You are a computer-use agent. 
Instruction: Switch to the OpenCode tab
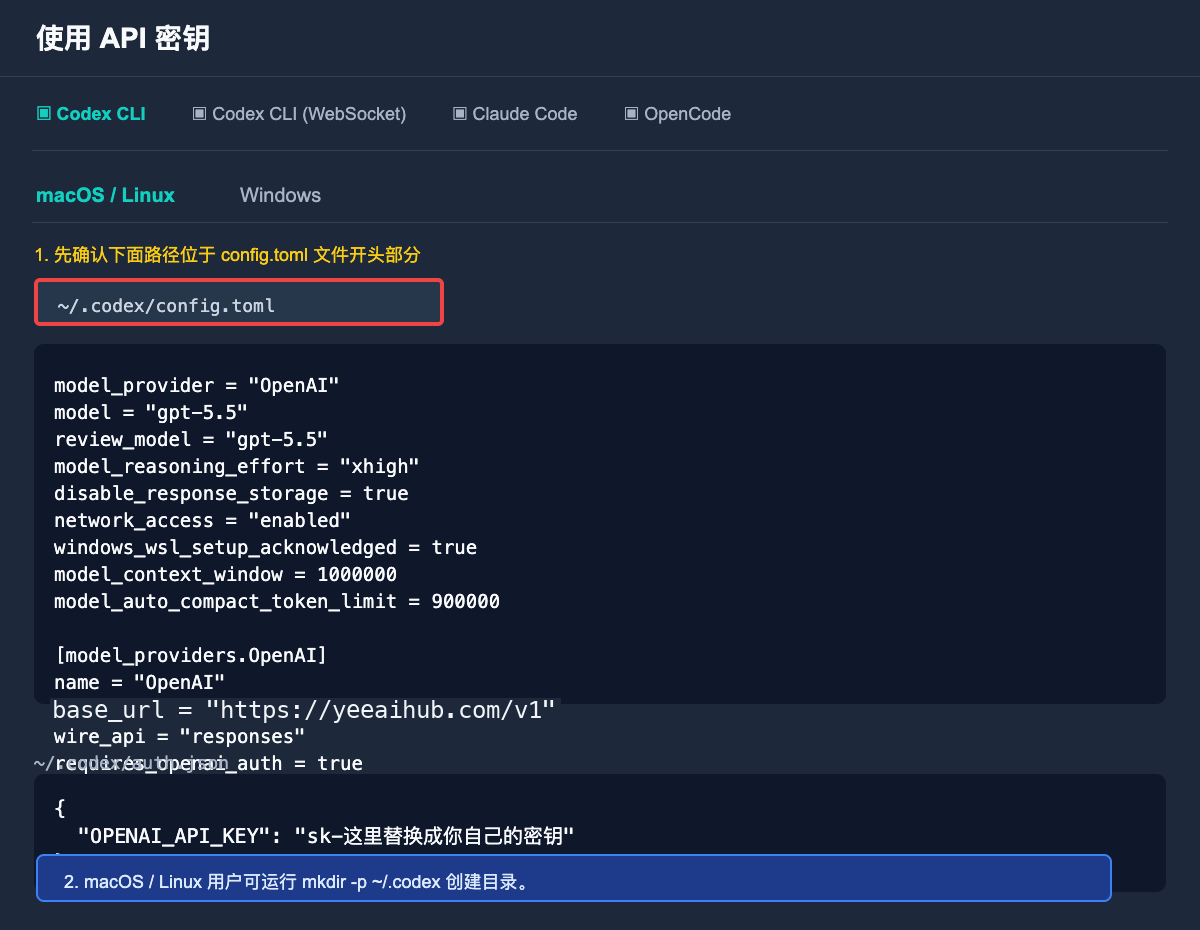677,114
